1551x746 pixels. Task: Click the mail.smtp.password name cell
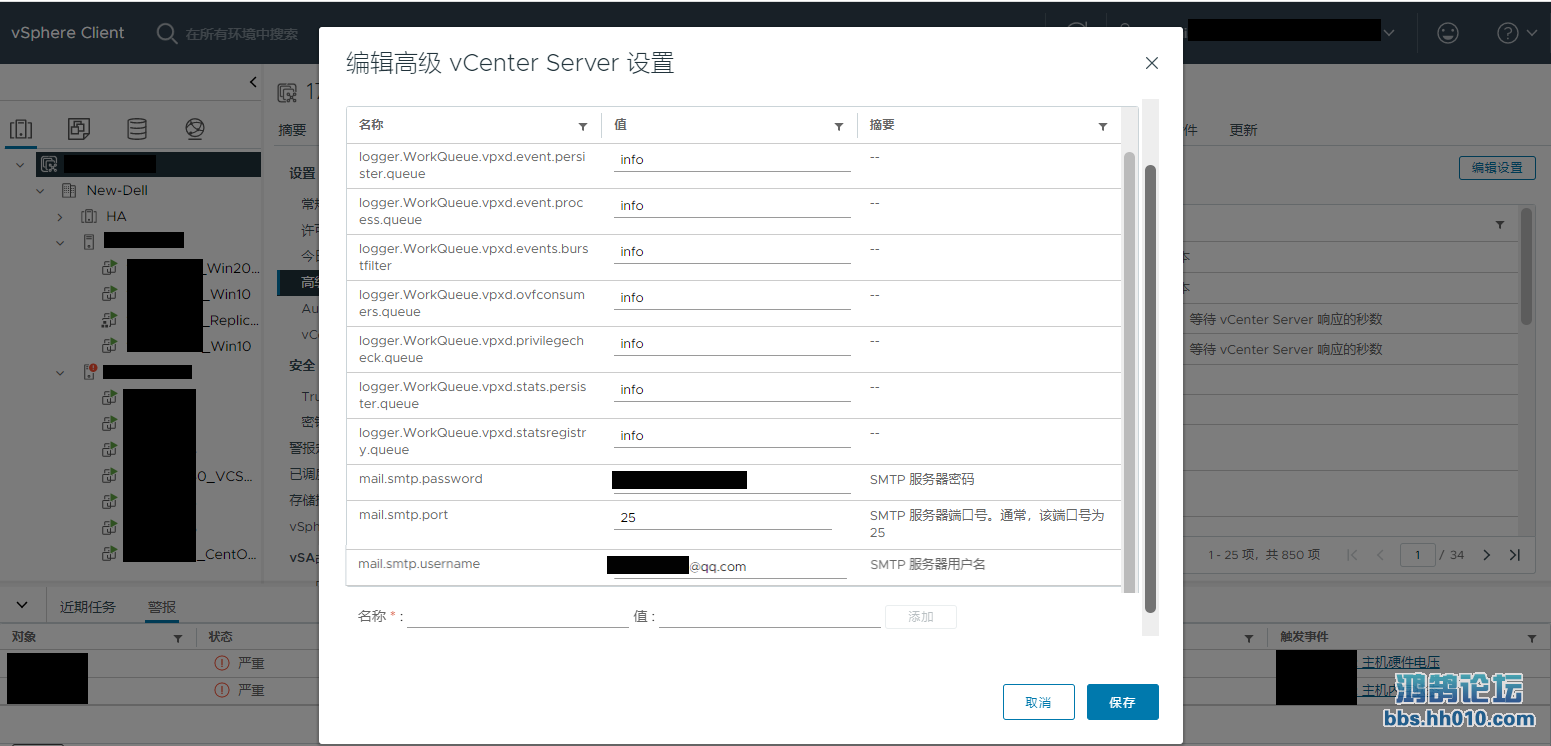pyautogui.click(x=421, y=479)
